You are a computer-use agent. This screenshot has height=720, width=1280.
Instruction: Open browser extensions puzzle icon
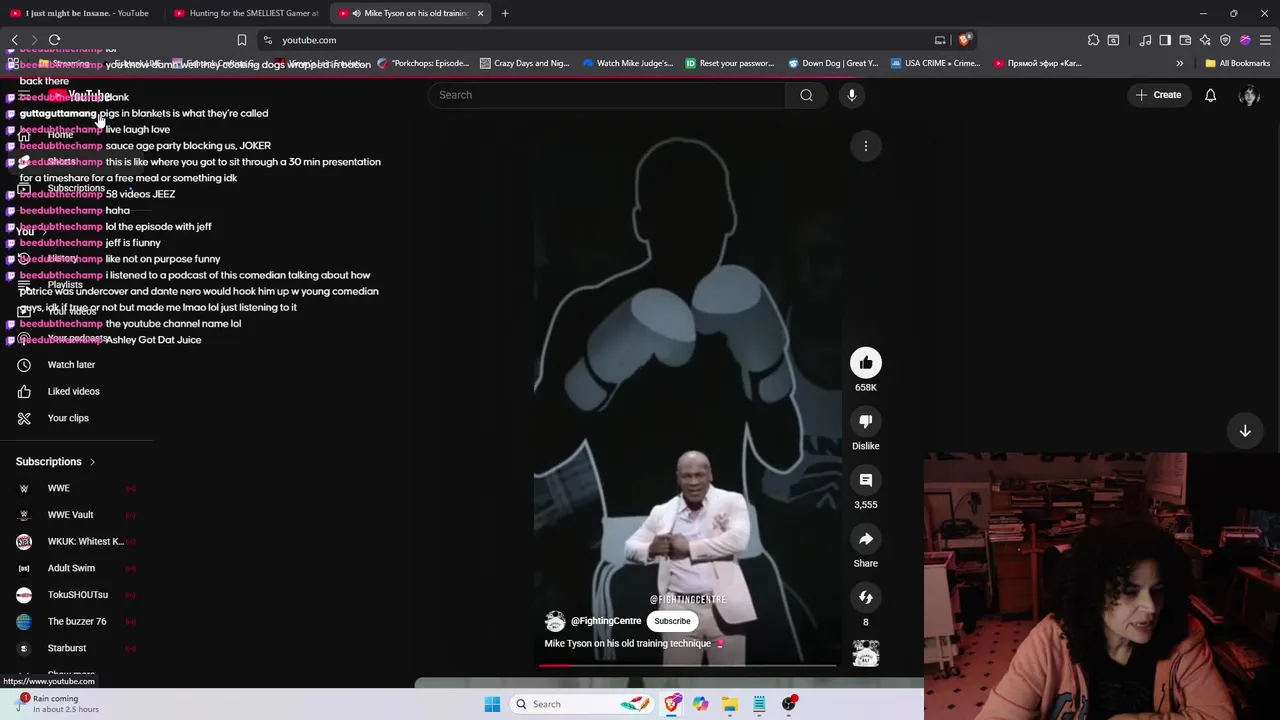[1093, 40]
